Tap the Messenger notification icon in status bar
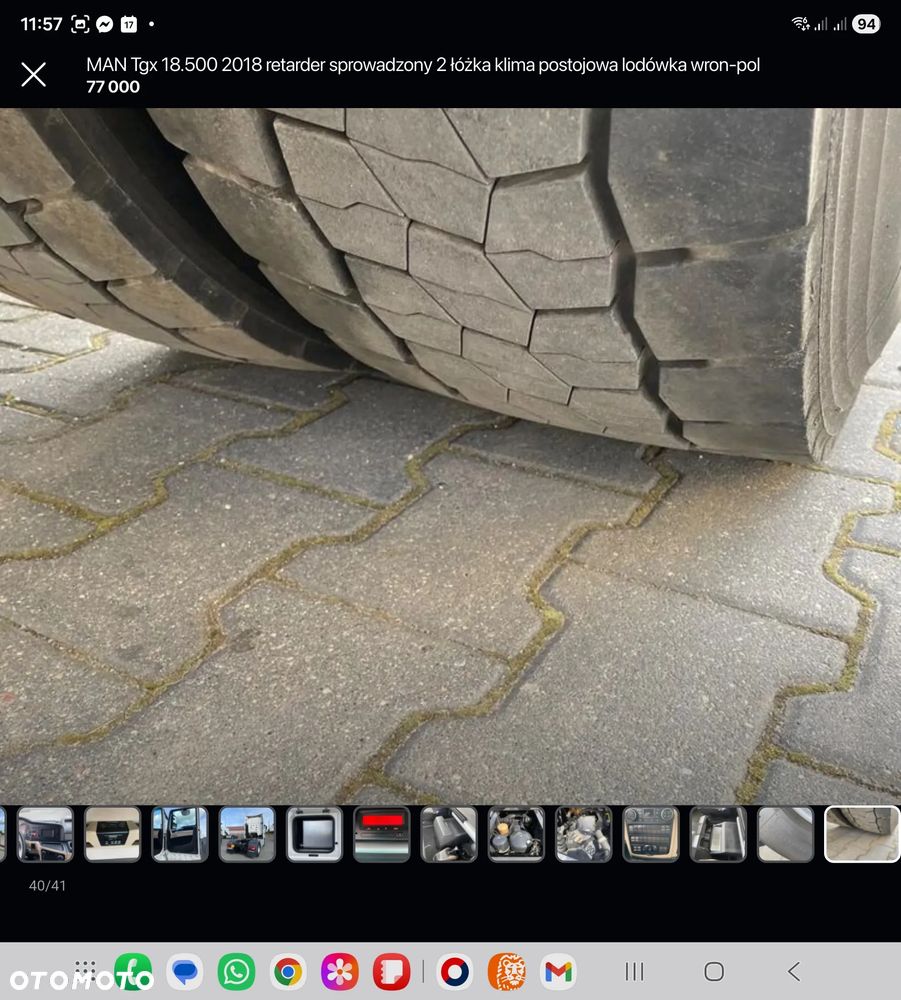This screenshot has width=901, height=1000. click(105, 24)
